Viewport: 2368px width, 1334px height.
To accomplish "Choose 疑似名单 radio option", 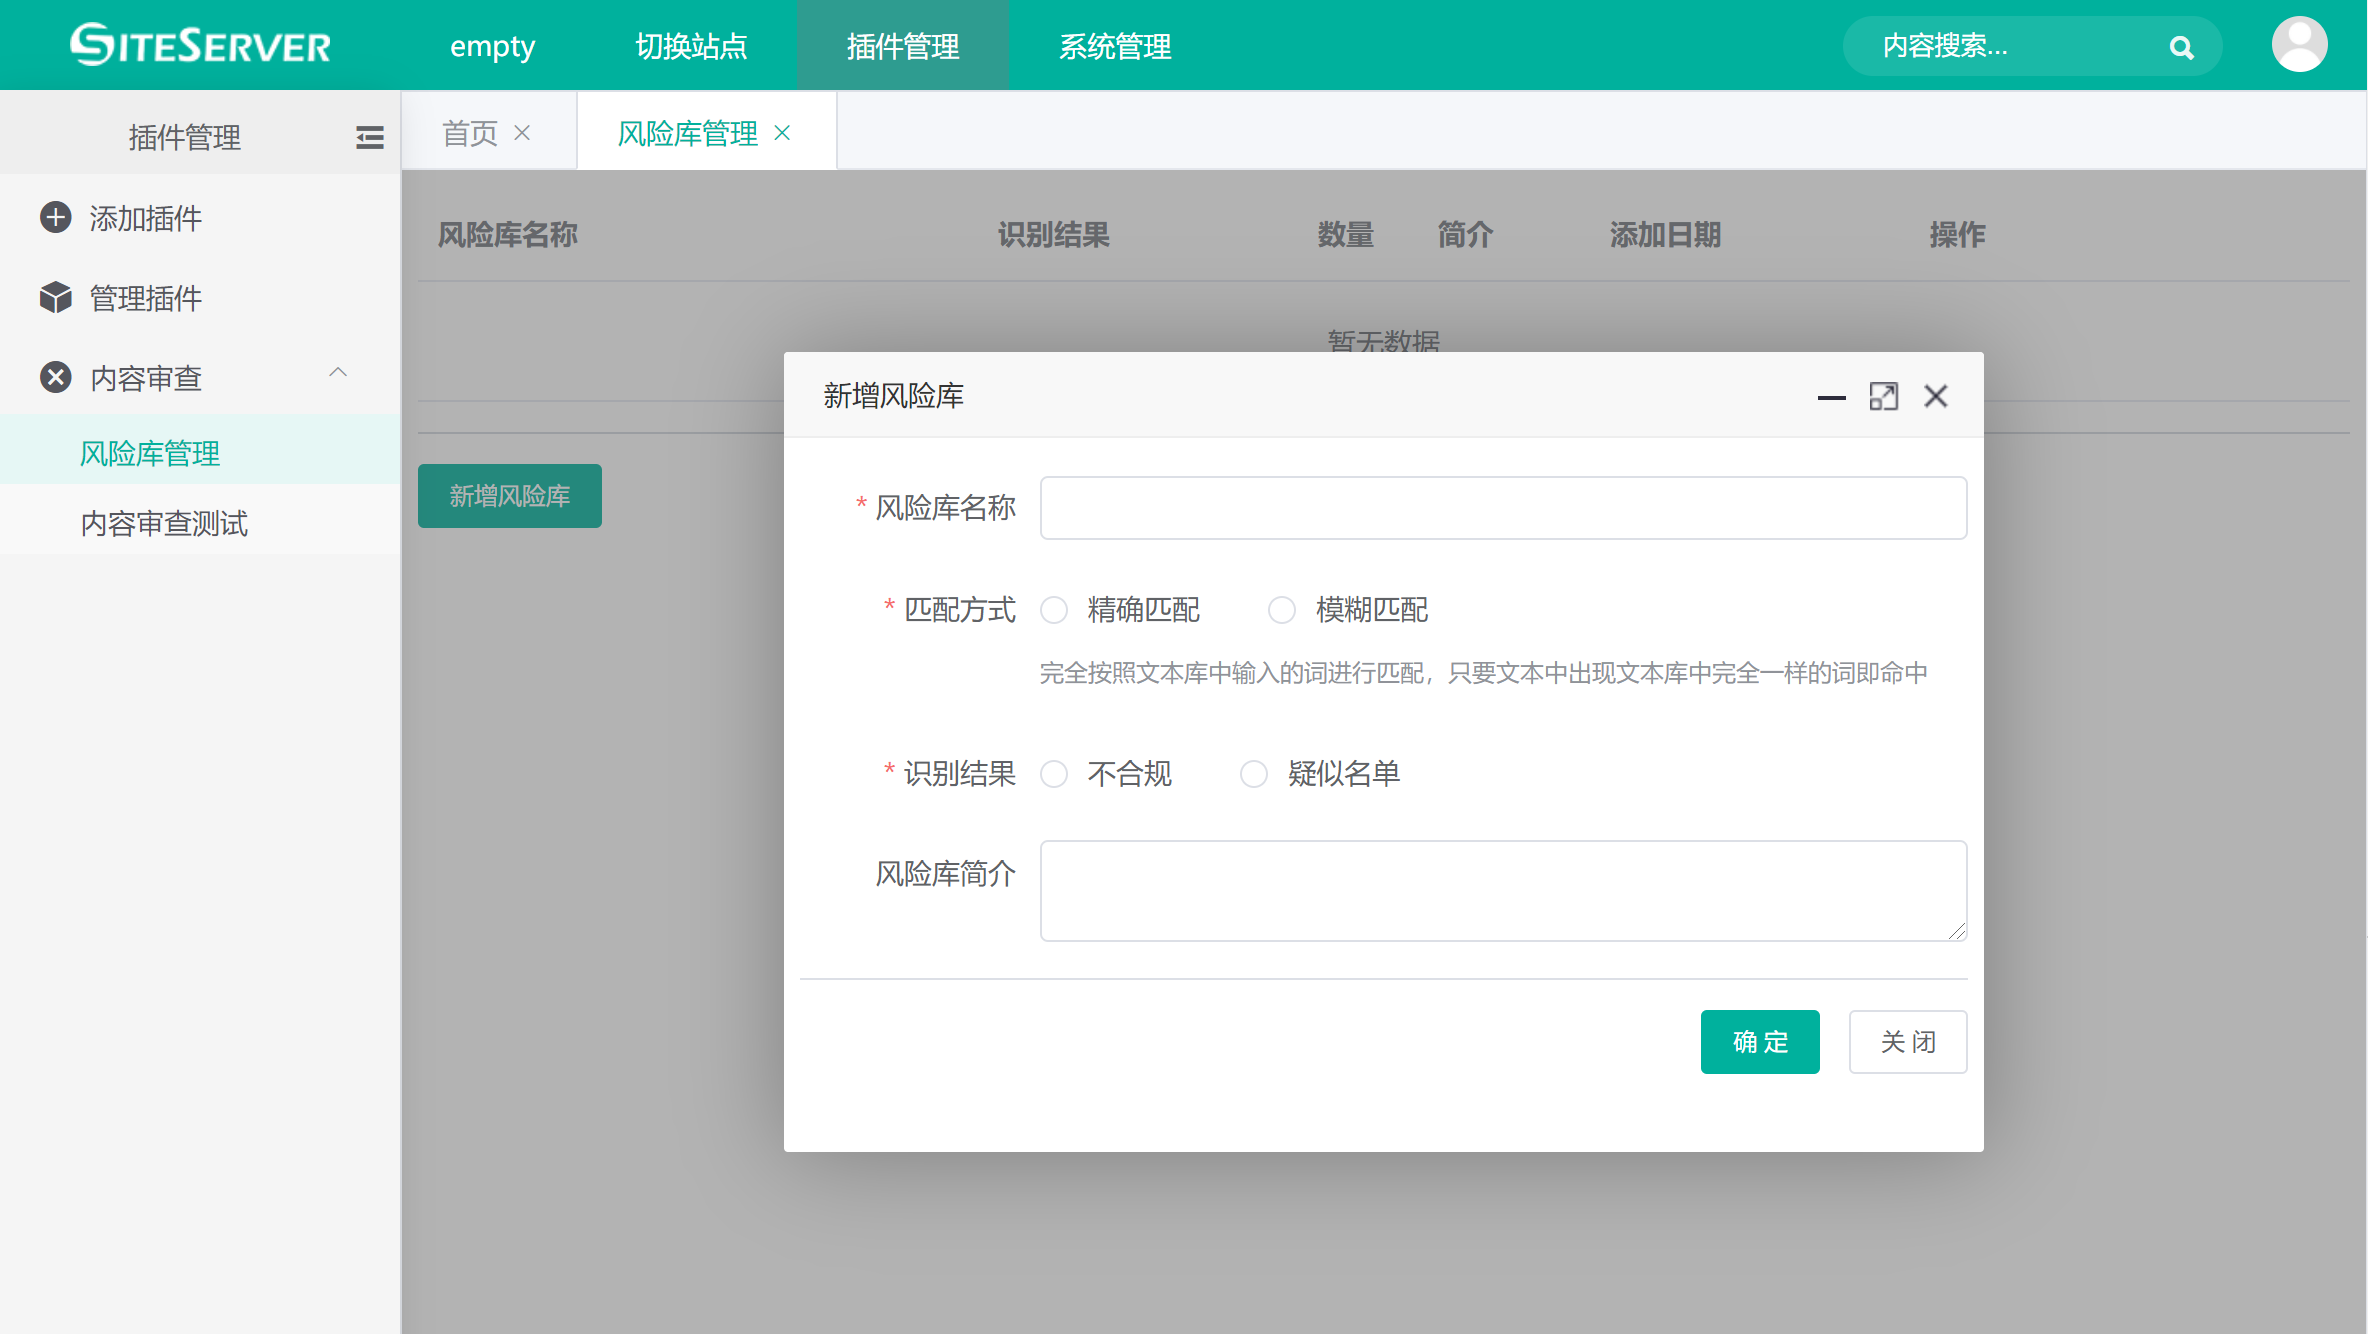I will click(x=1254, y=774).
